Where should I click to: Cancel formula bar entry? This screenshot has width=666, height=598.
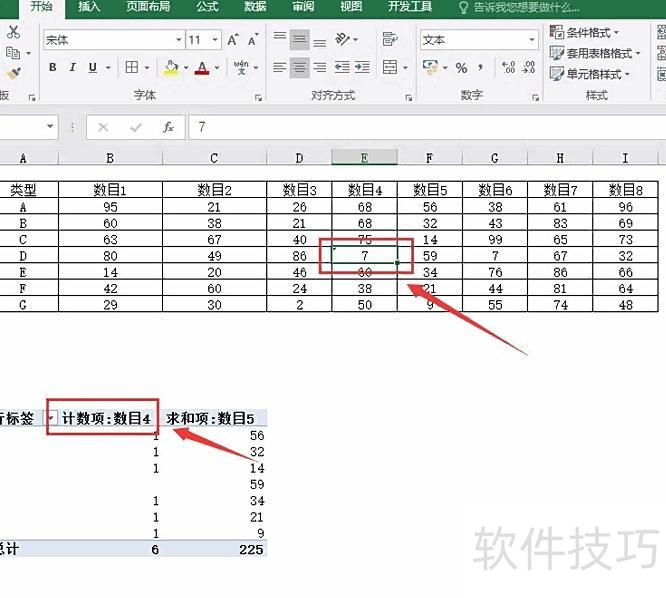tap(103, 127)
